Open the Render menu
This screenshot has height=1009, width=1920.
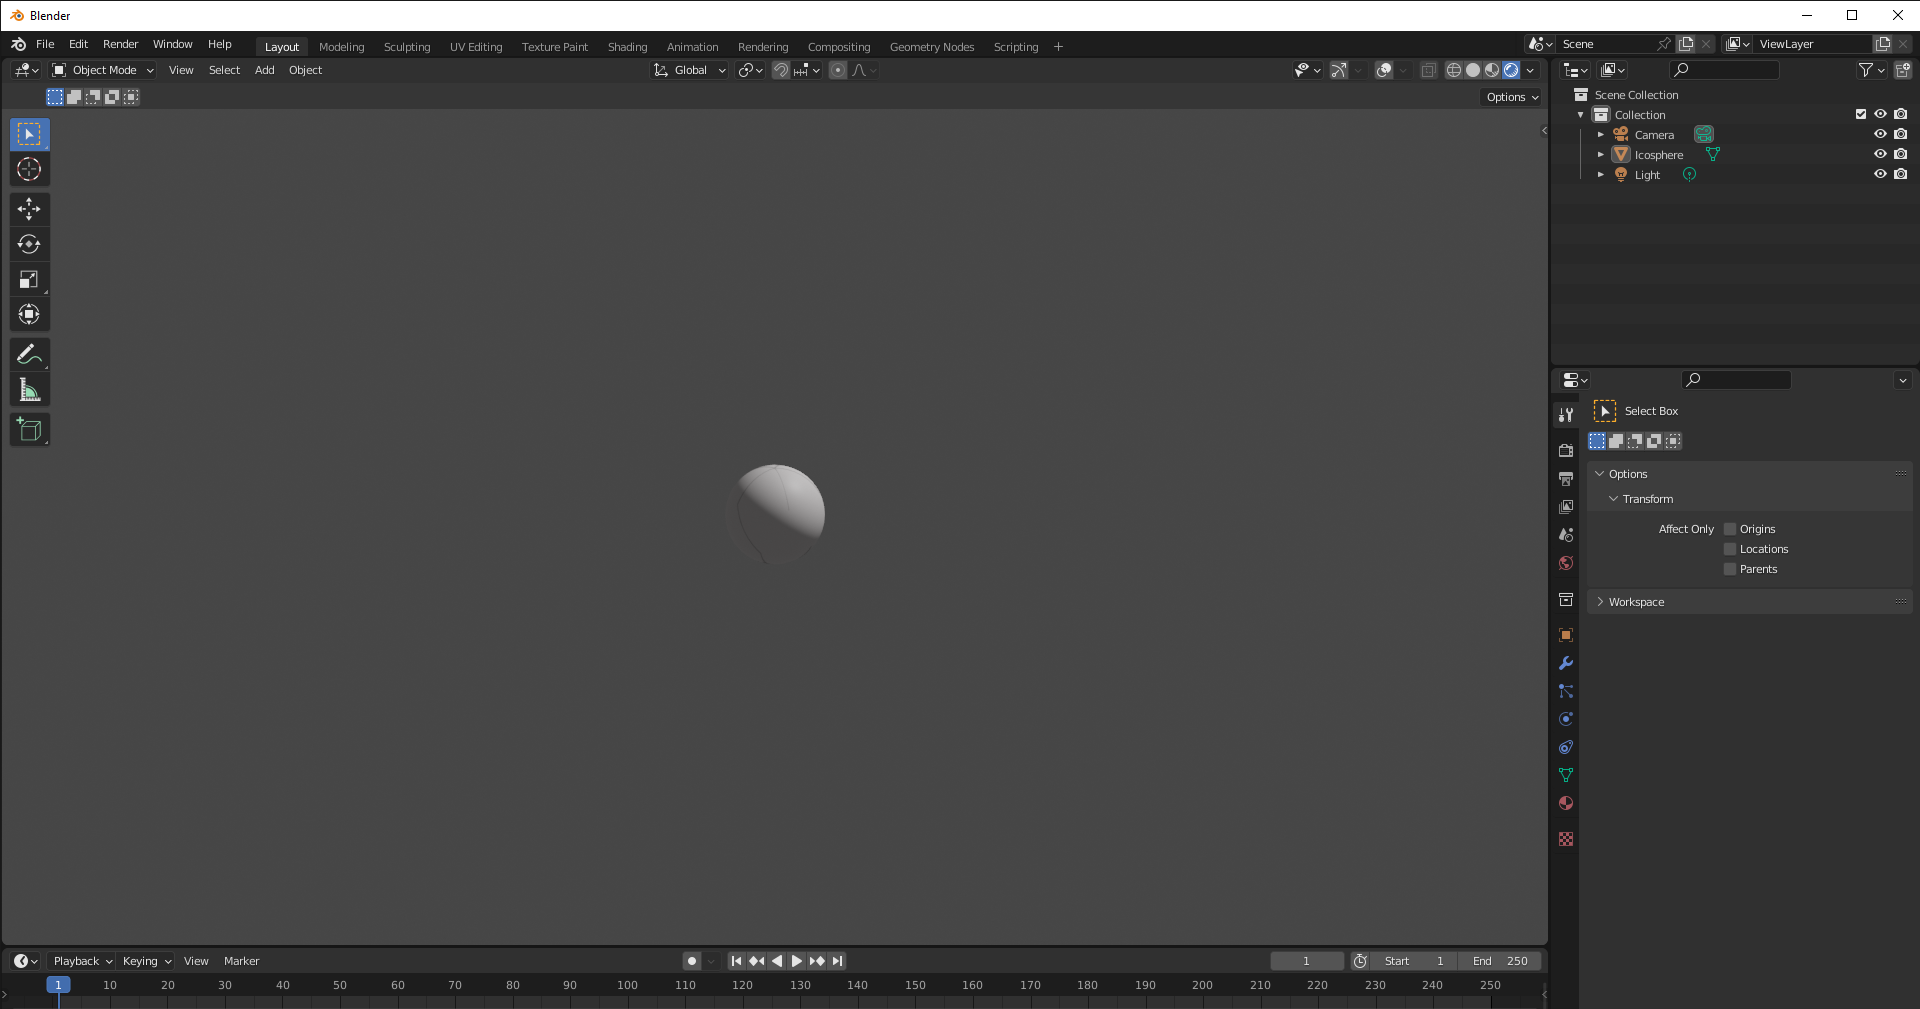120,44
